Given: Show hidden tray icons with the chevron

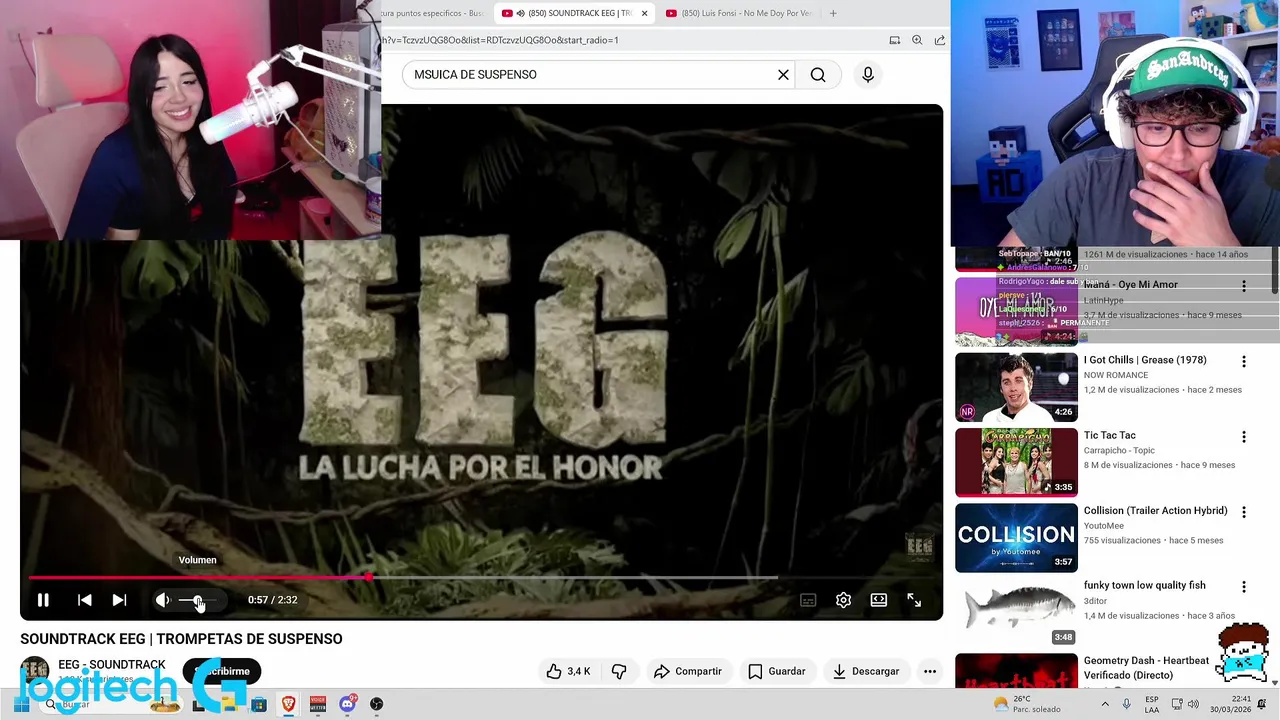Looking at the screenshot, I should click(1105, 704).
